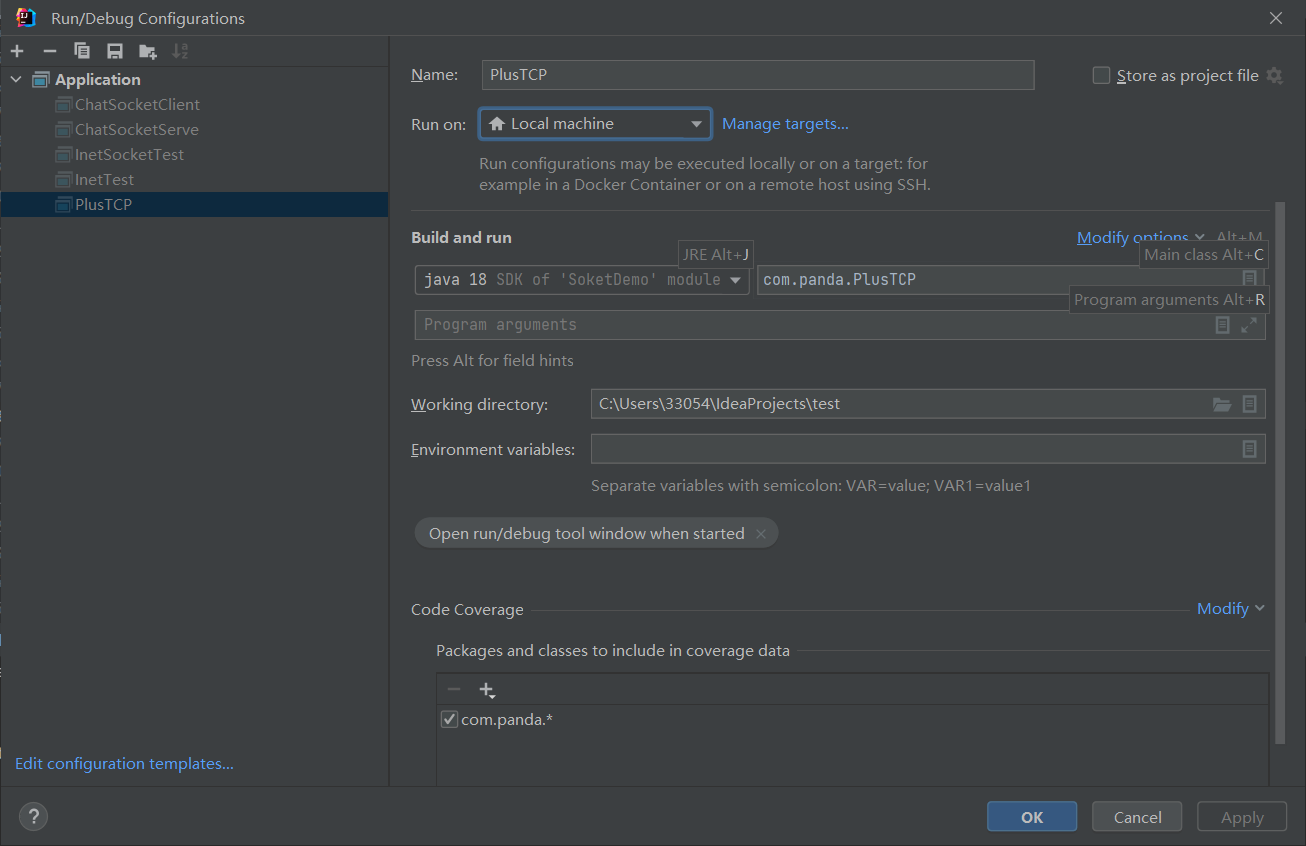Collapse the Application configuration group
The height and width of the screenshot is (846, 1306).
pyautogui.click(x=17, y=80)
